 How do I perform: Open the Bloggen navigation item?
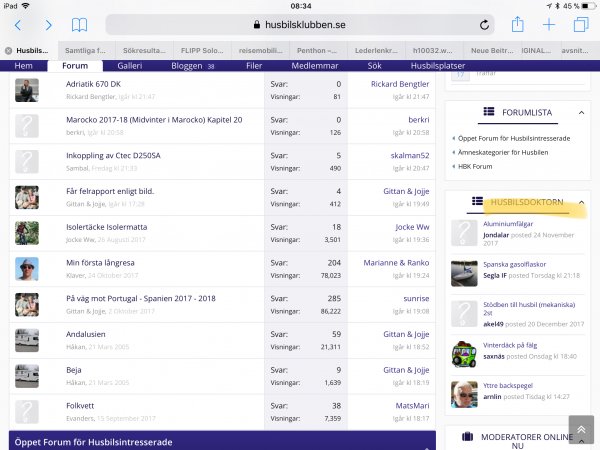point(187,65)
